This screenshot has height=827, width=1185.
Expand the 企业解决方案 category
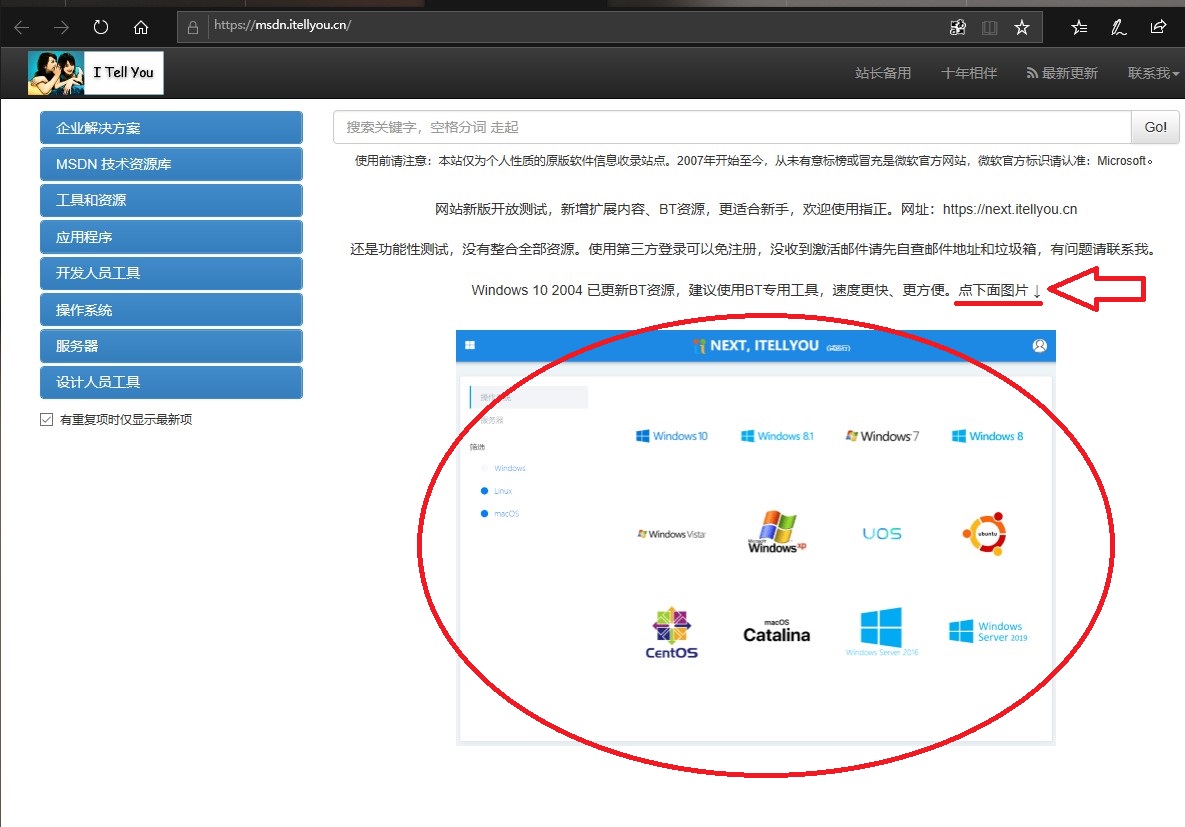tap(172, 128)
